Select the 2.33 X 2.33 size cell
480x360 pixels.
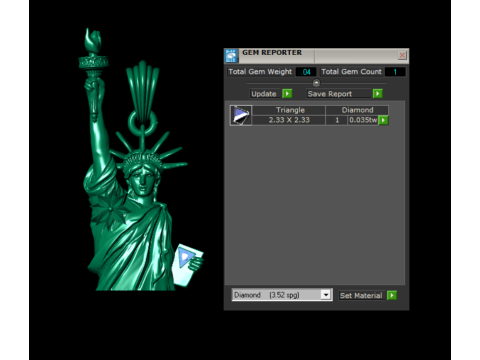tap(289, 120)
